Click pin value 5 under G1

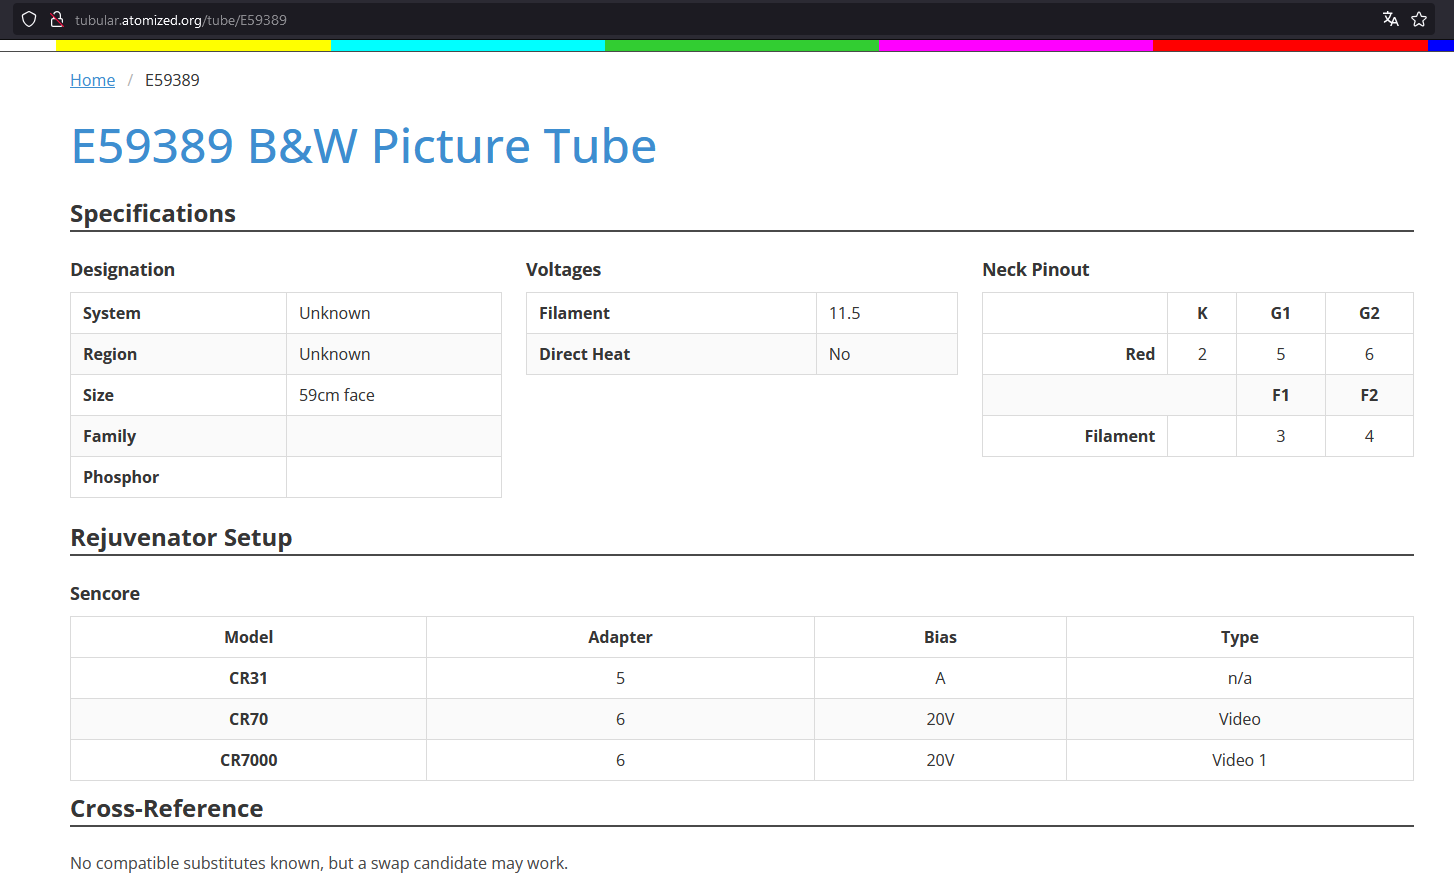tap(1281, 354)
